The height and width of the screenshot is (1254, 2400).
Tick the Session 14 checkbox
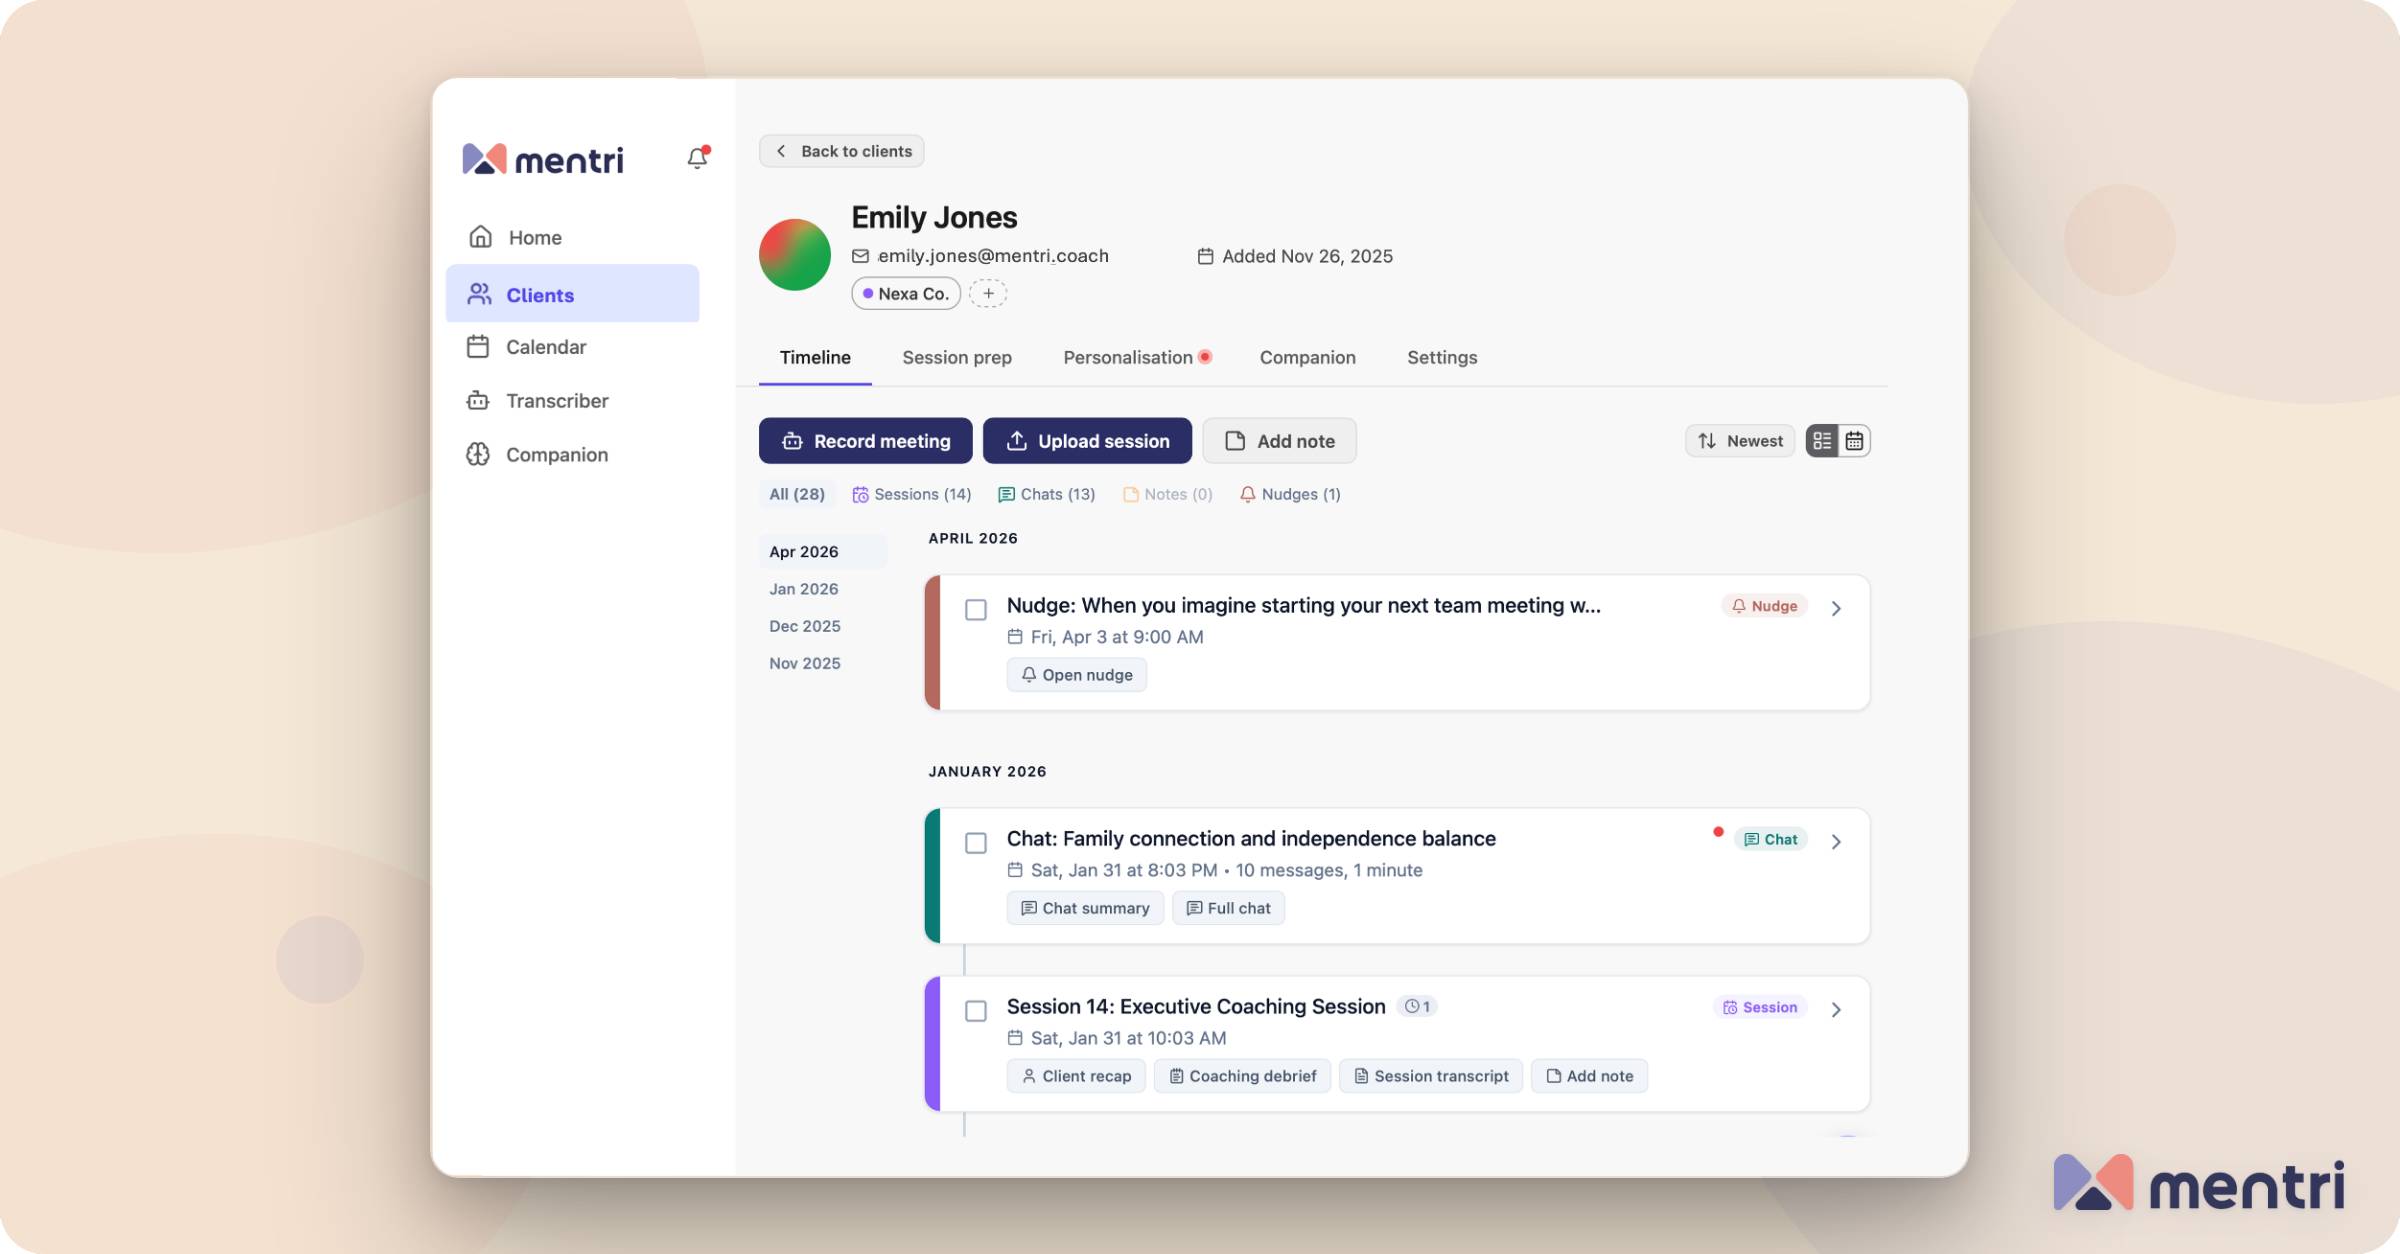point(976,1011)
